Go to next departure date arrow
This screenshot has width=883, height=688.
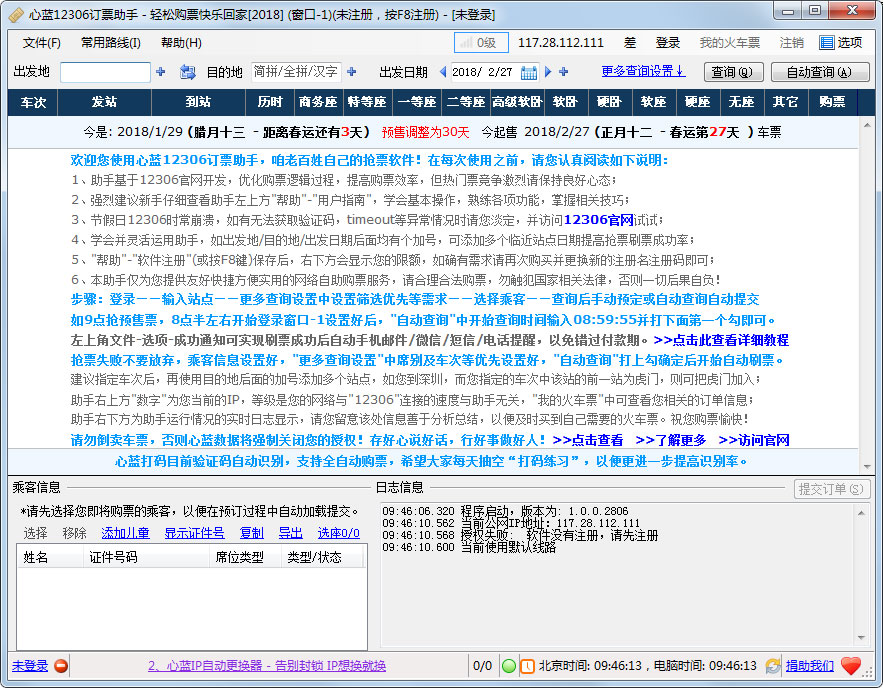point(548,72)
